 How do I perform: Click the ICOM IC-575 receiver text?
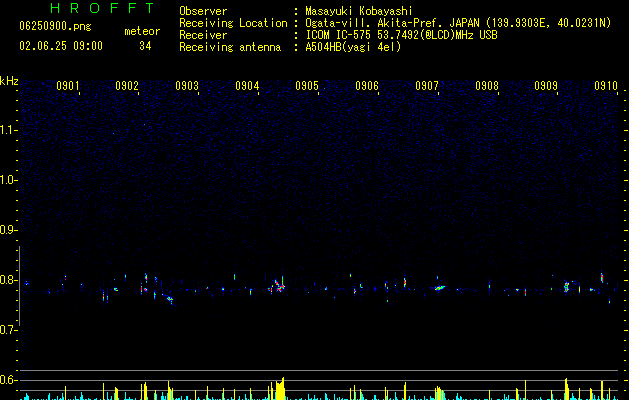coord(401,35)
